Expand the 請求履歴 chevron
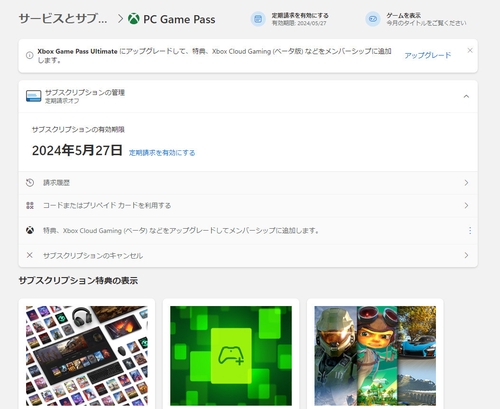 [x=466, y=183]
